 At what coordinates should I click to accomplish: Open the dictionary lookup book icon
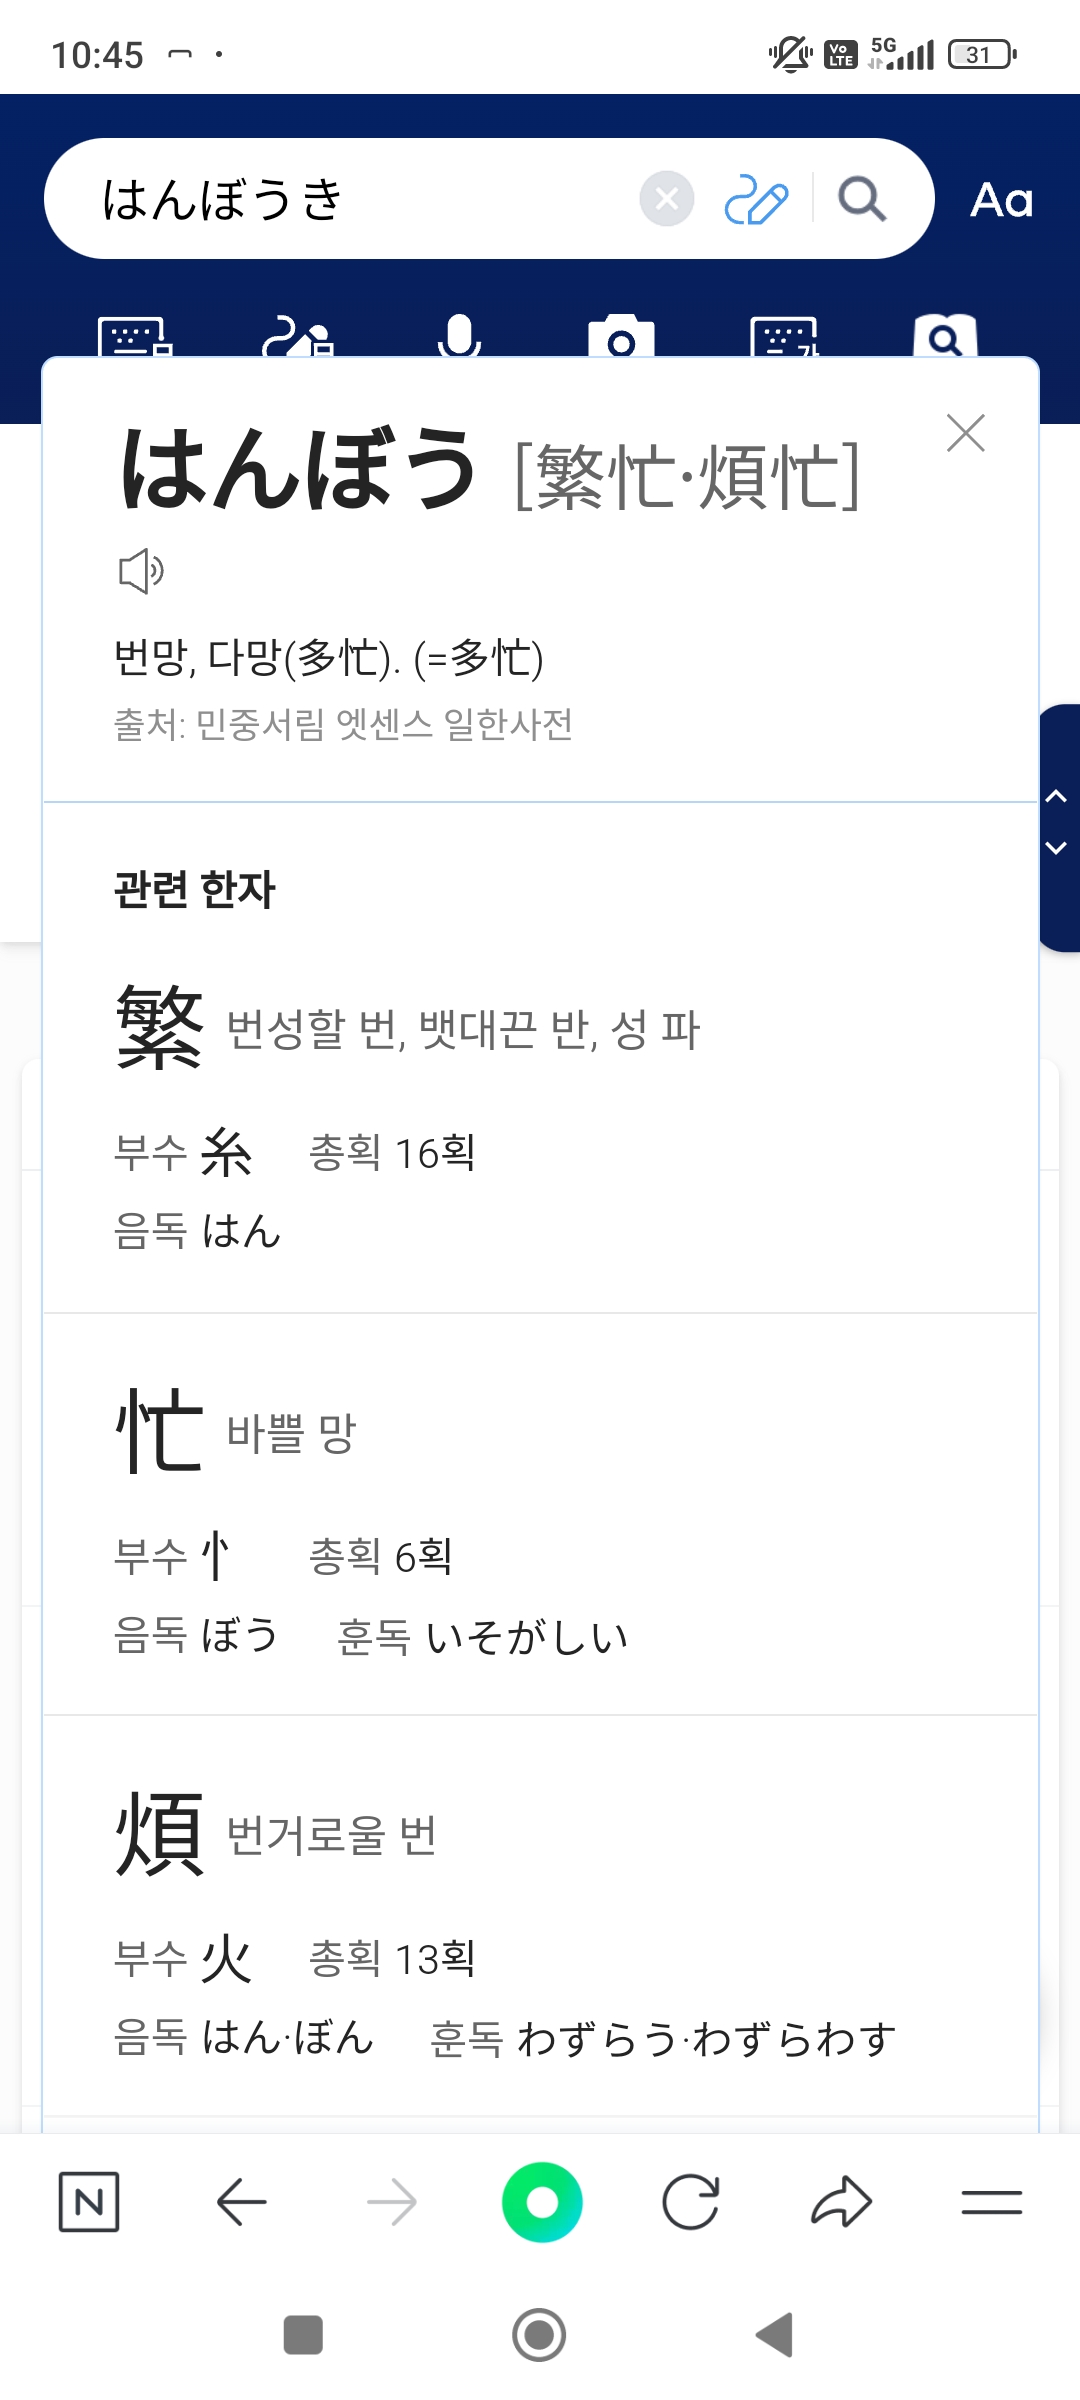coord(945,339)
